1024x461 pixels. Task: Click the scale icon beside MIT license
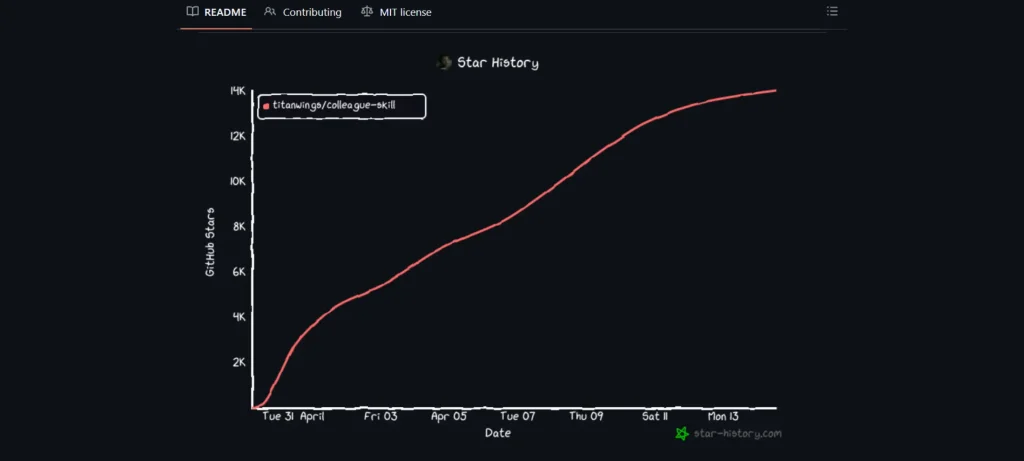(366, 12)
